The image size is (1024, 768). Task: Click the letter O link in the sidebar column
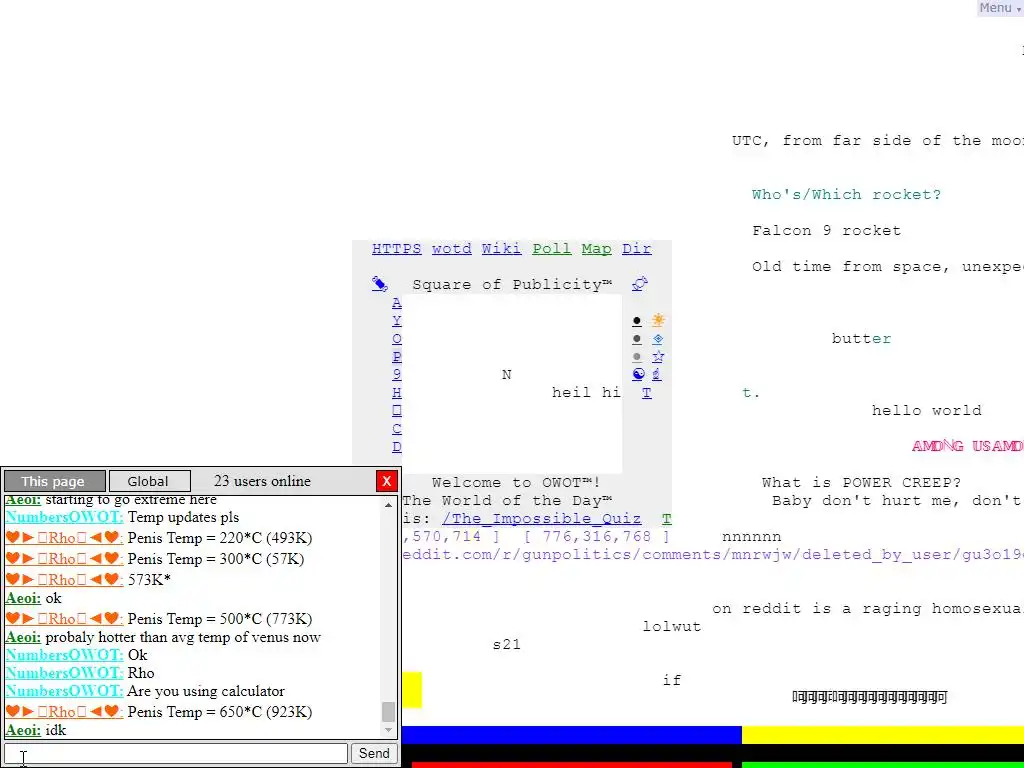point(396,339)
